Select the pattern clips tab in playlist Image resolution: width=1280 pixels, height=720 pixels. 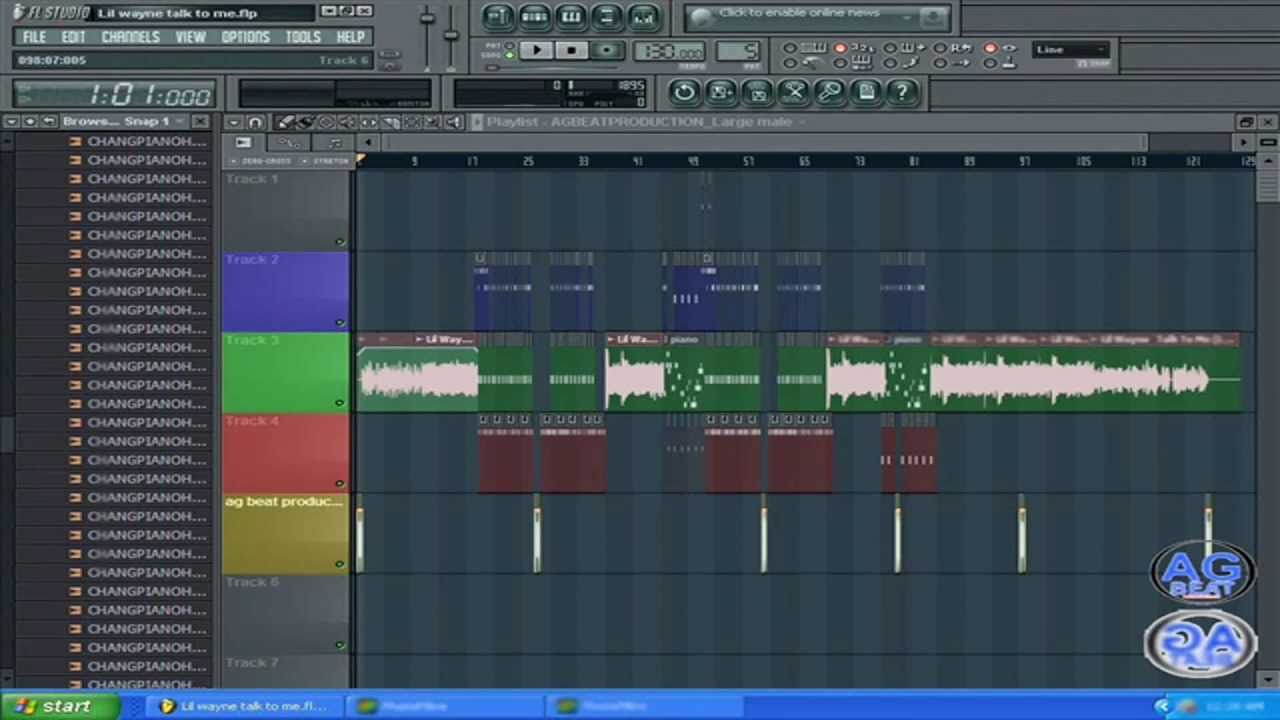pos(243,142)
